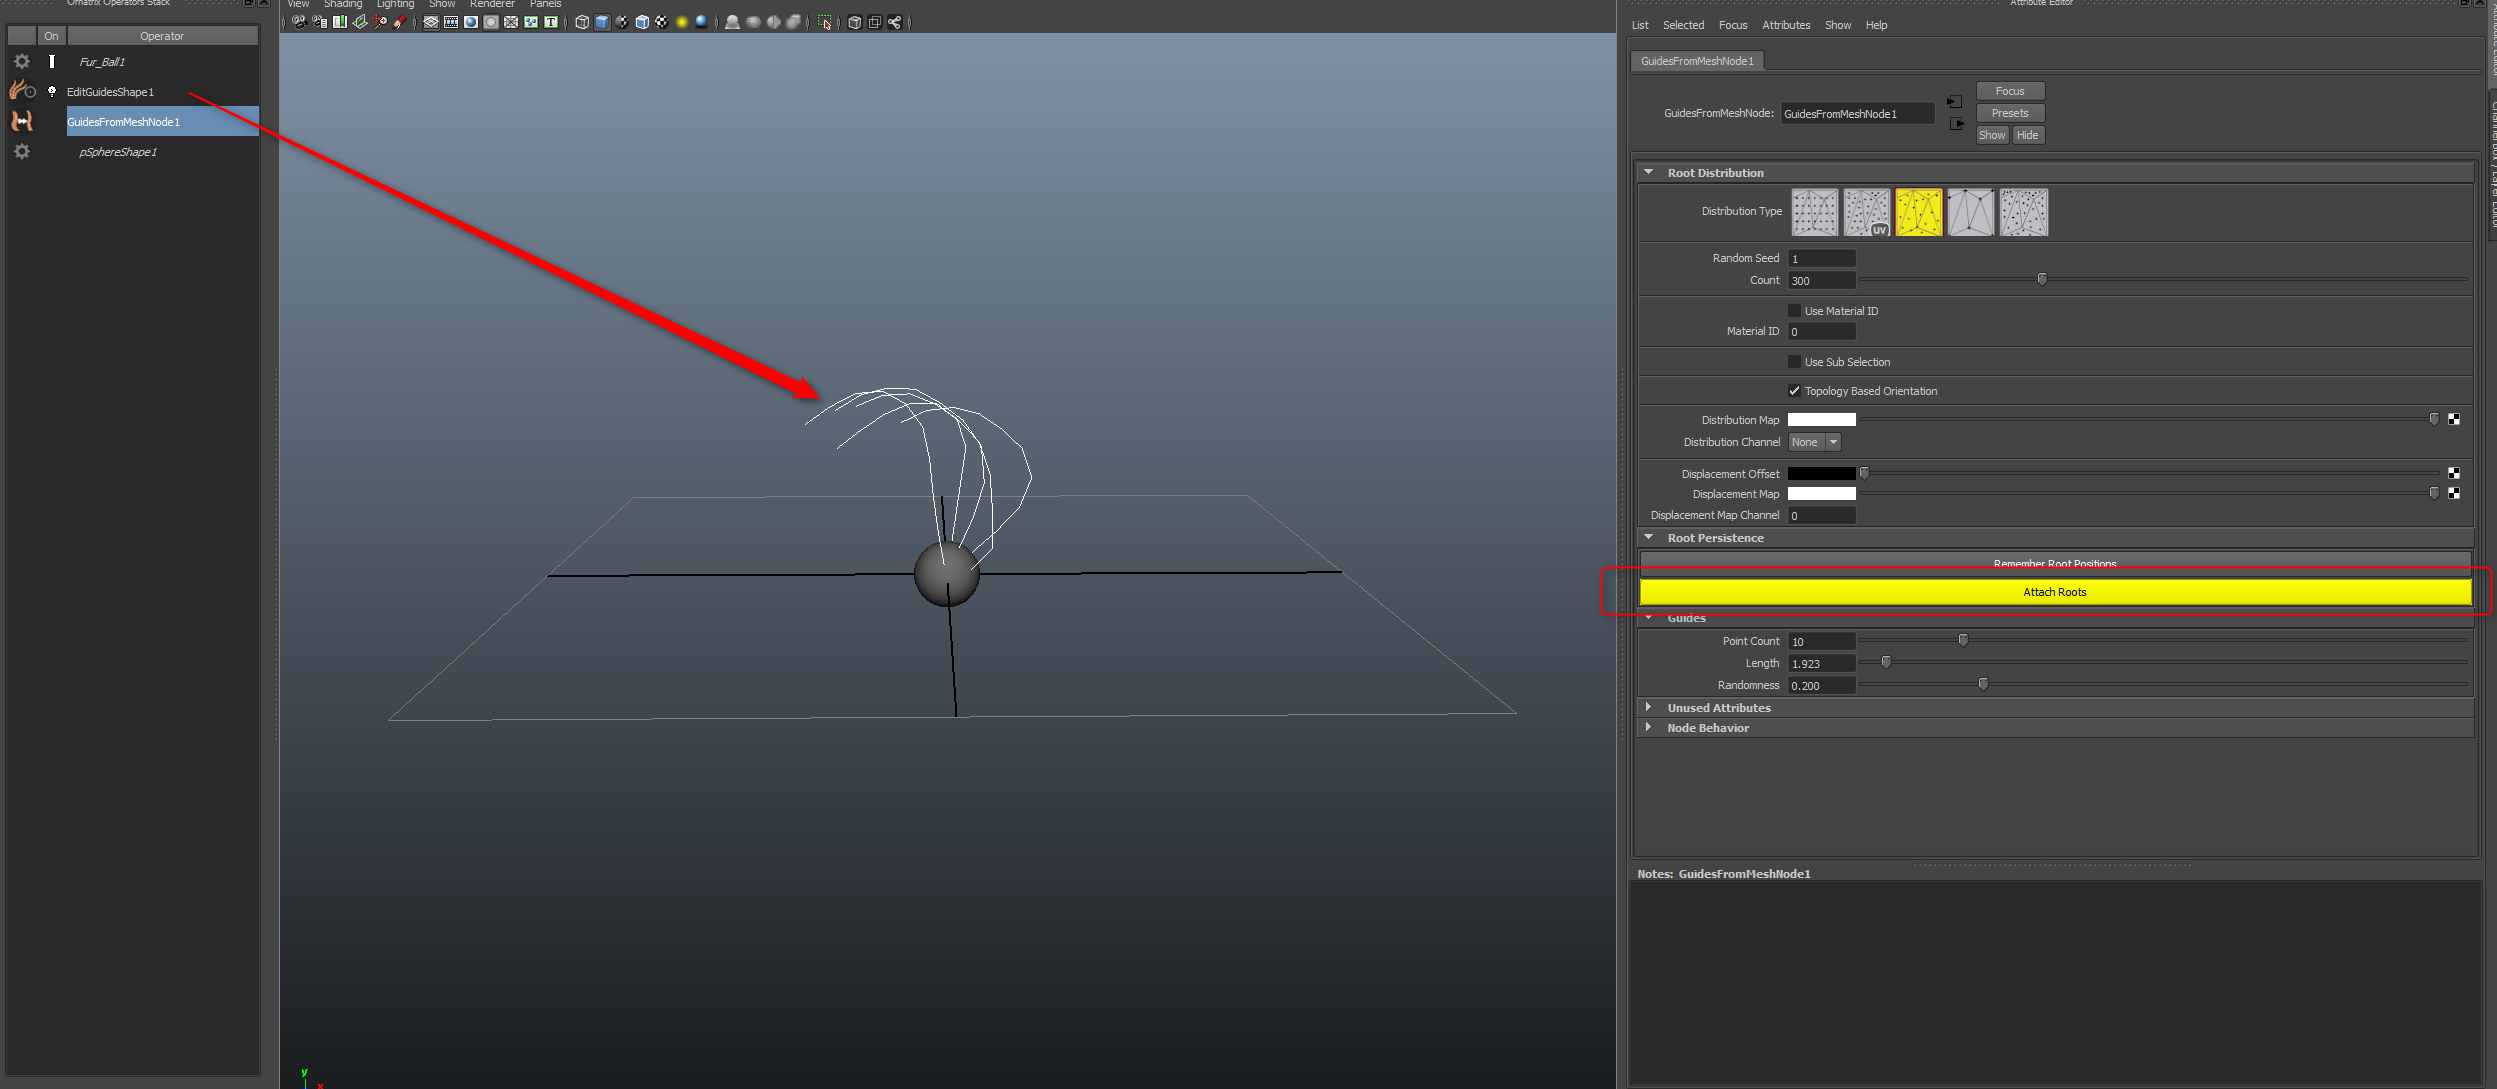Open the Attributes menu in Attribute Editor
The width and height of the screenshot is (2497, 1089).
click(1785, 25)
